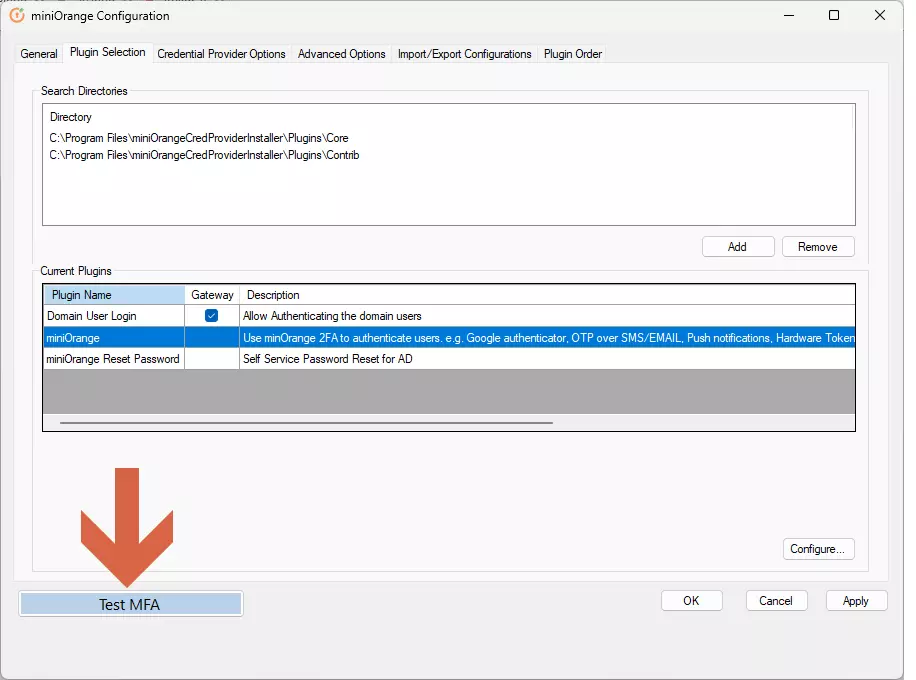The image size is (916, 680).
Task: Enable the Gateway checkbox for miniOrange plugin
Action: point(211,338)
